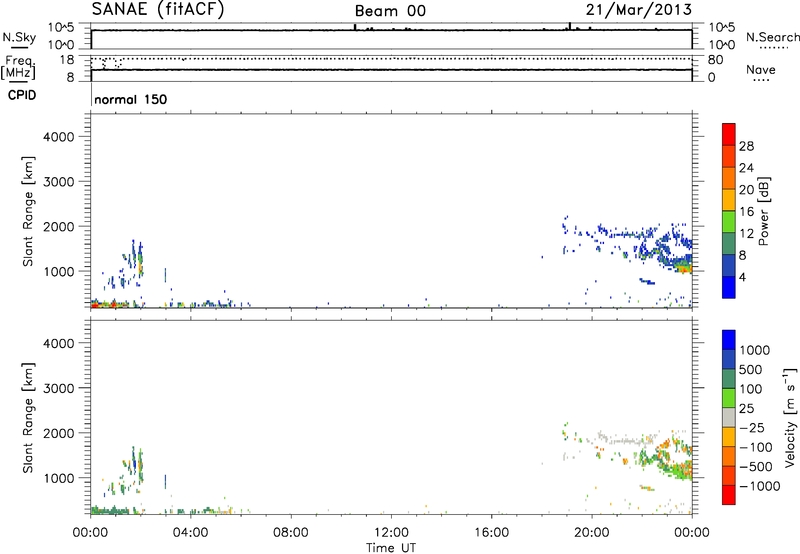The height and width of the screenshot is (554, 800).
Task: Select the 4 label on Power colorbar
Action: pyautogui.click(x=743, y=278)
